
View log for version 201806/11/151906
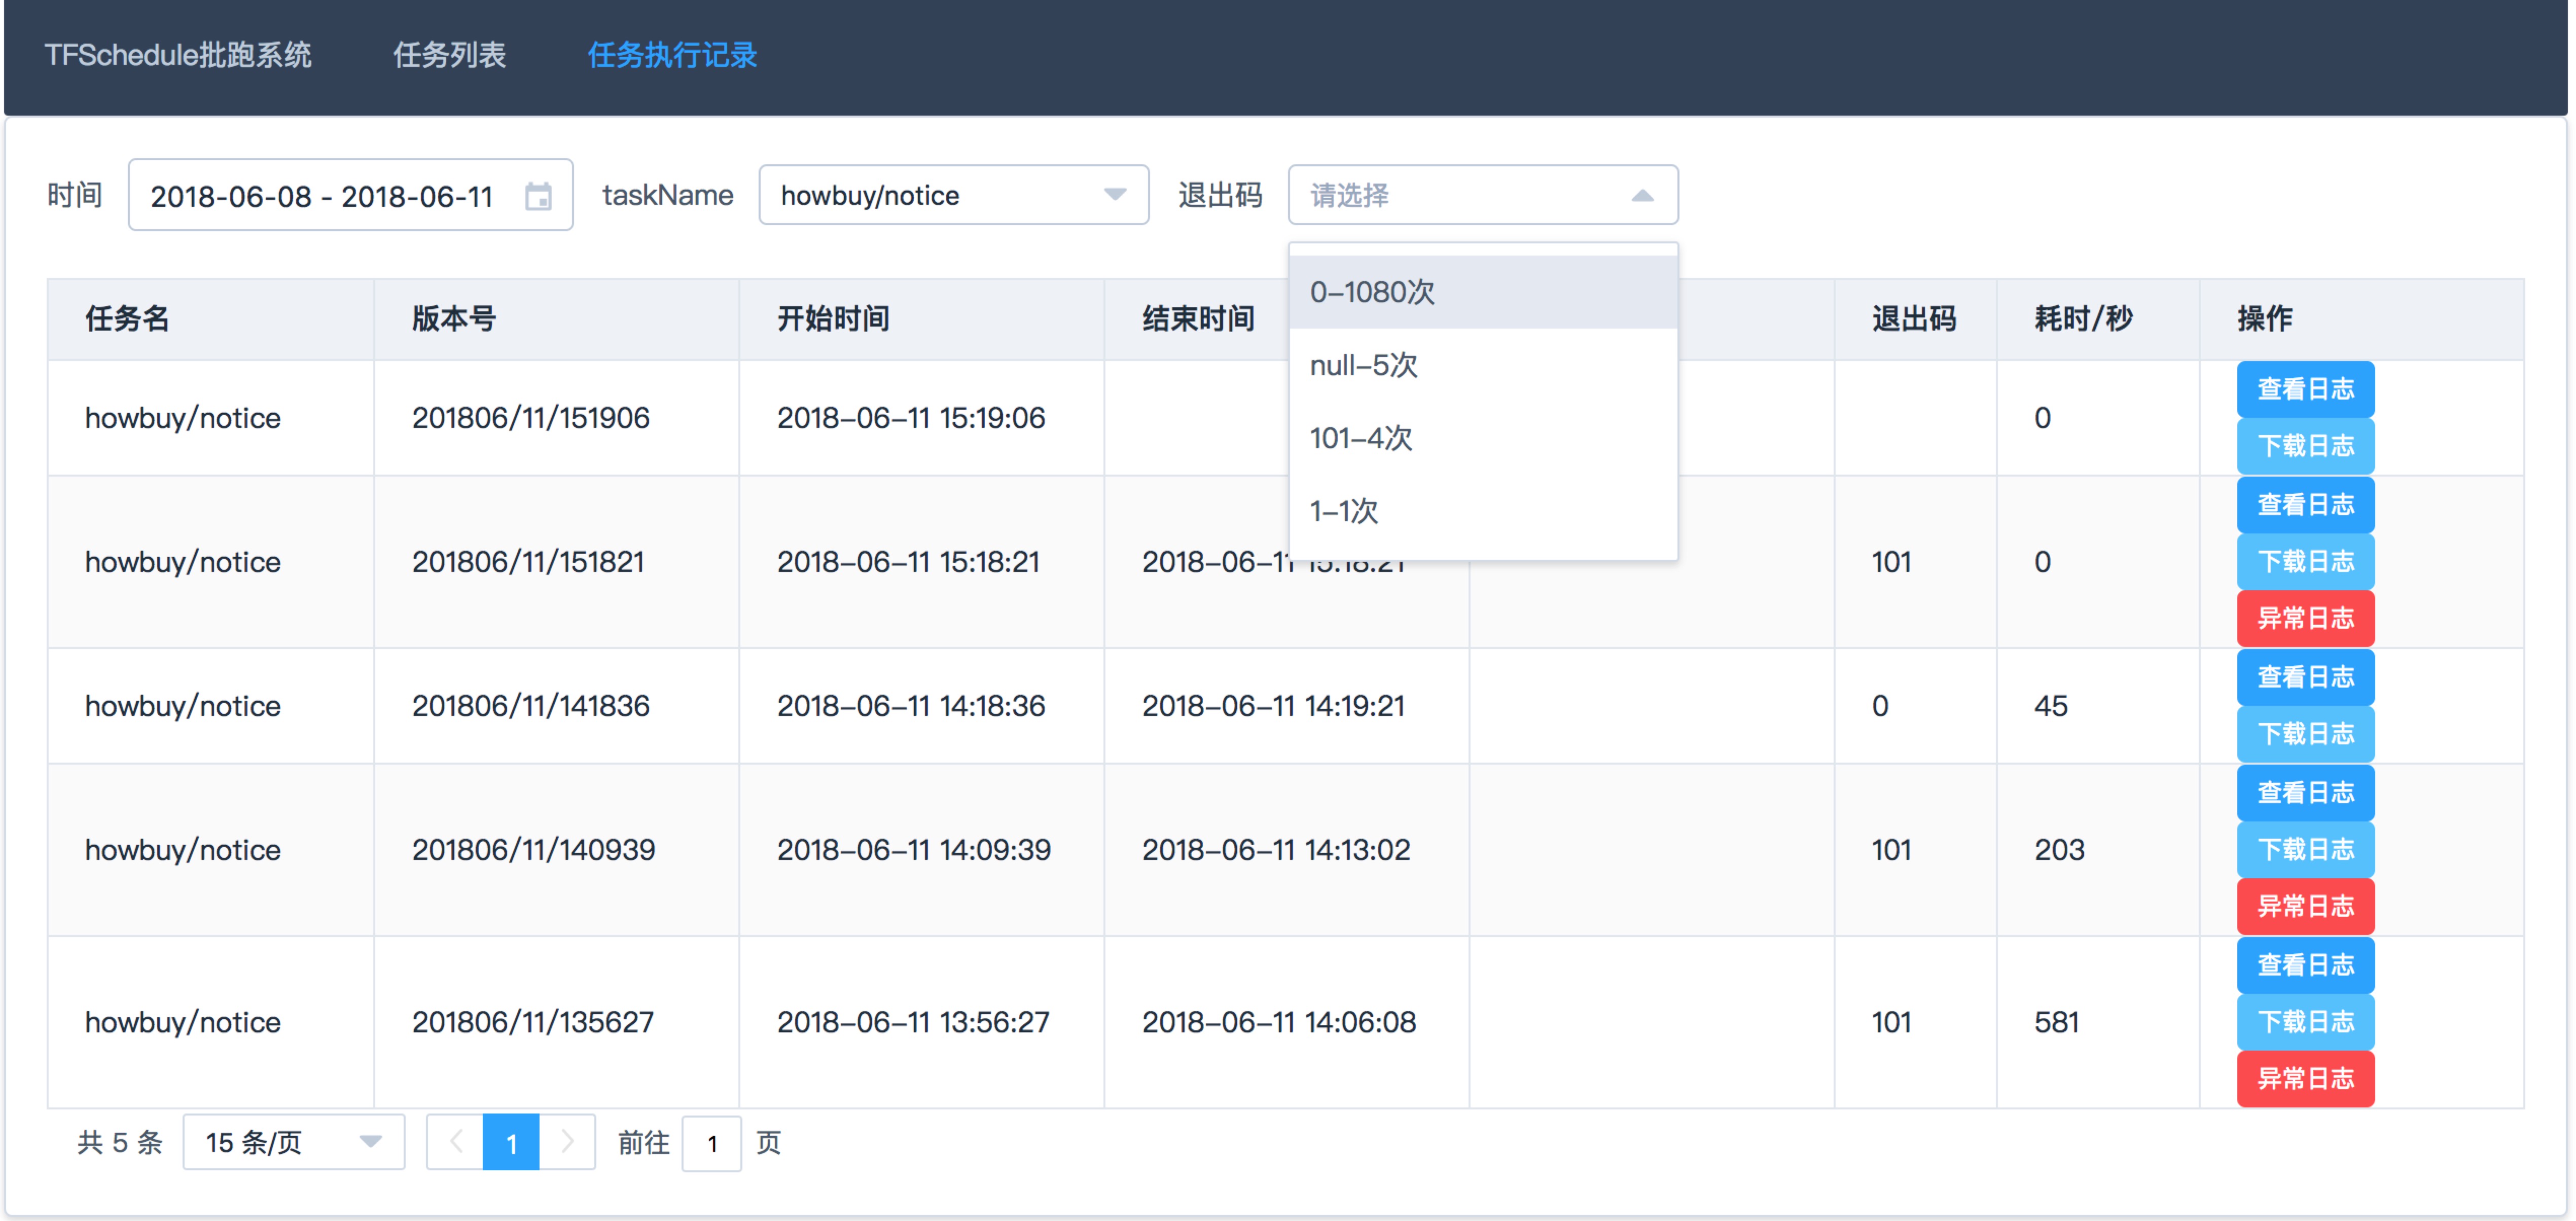(2304, 389)
